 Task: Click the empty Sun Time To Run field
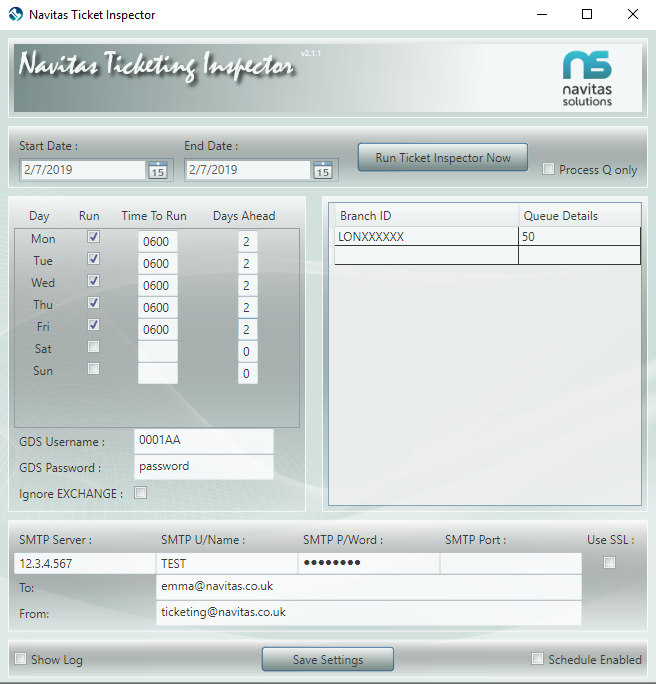point(158,373)
